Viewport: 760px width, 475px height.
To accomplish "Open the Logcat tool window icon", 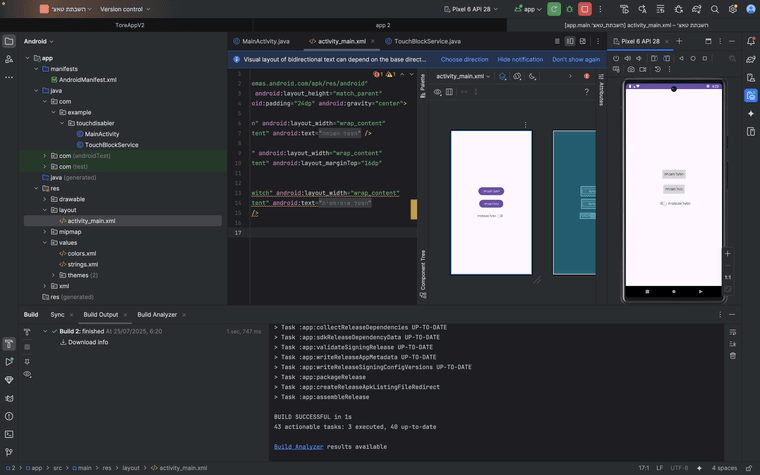I will 9,398.
